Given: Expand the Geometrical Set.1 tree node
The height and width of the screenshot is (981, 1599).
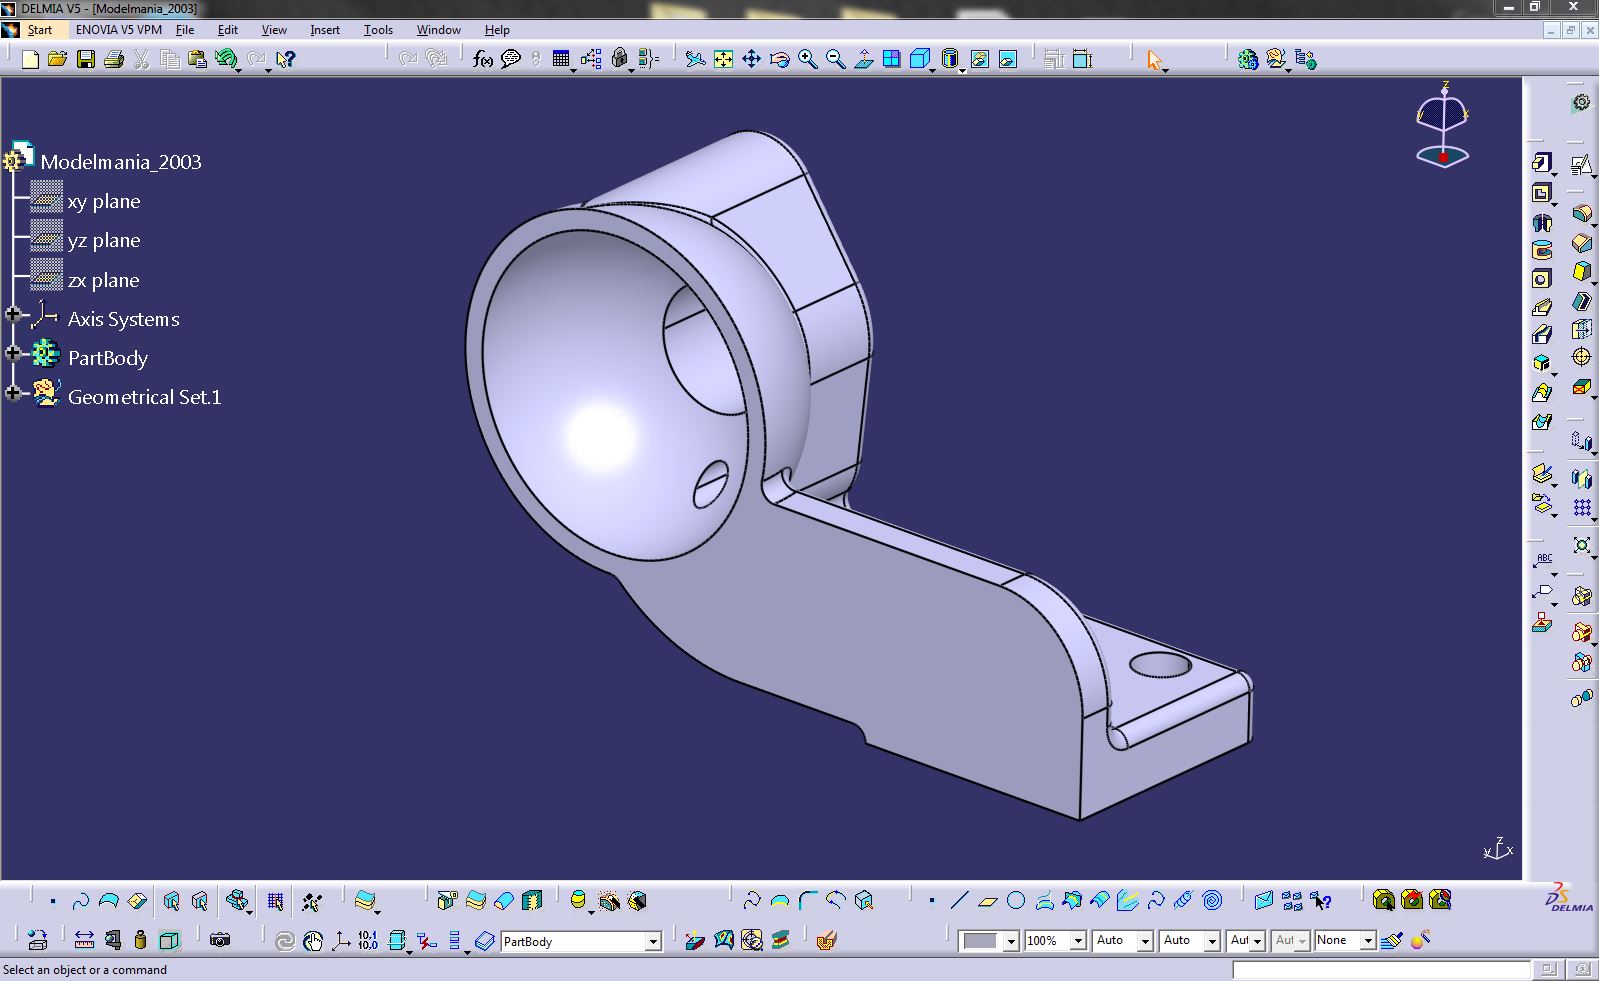Looking at the screenshot, I should 13,393.
